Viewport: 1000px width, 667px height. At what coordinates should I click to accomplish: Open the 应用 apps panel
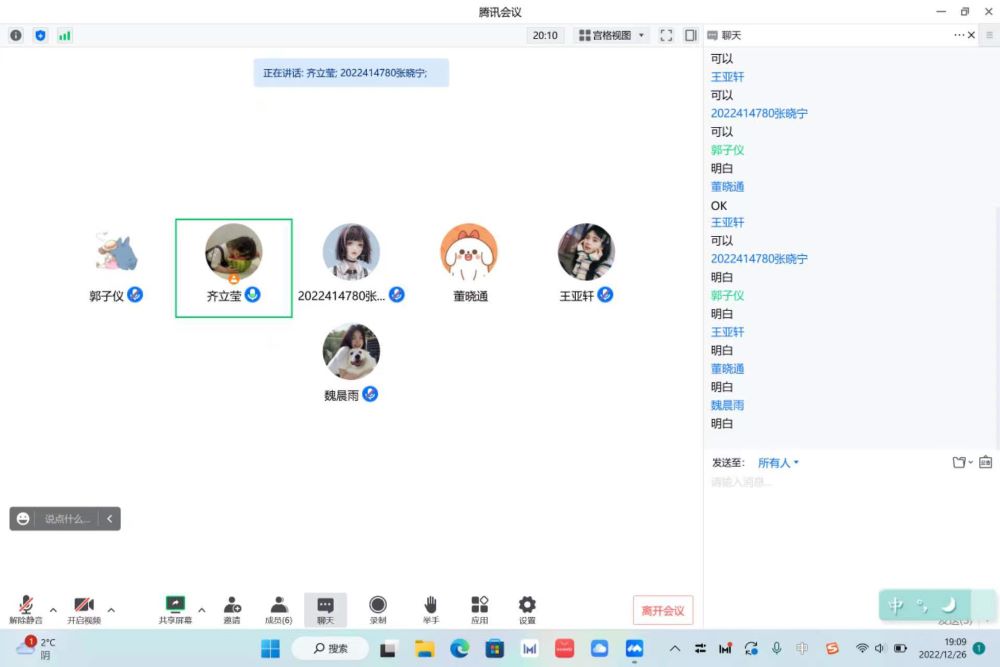point(480,609)
